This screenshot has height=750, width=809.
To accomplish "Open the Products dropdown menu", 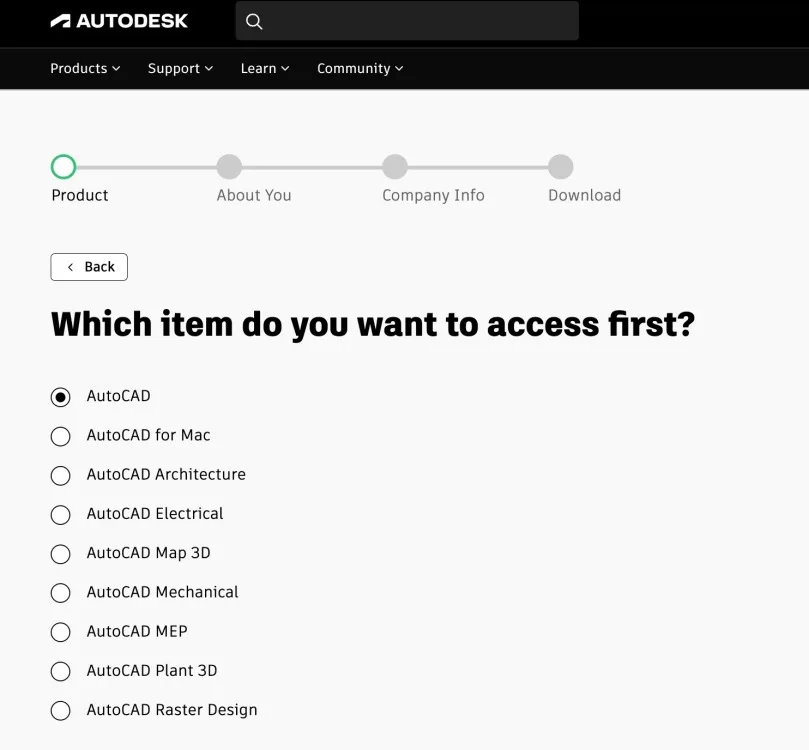I will 85,68.
